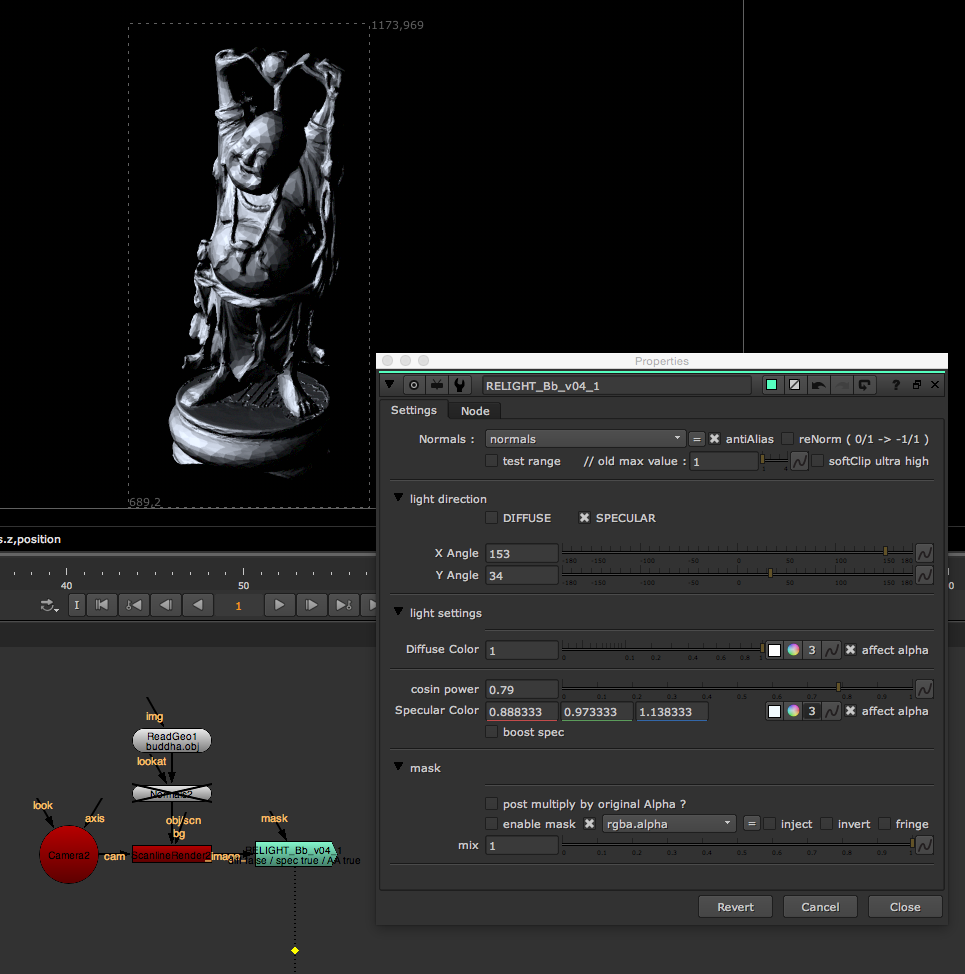Click the animation curve icon beside X Angle

coord(924,553)
